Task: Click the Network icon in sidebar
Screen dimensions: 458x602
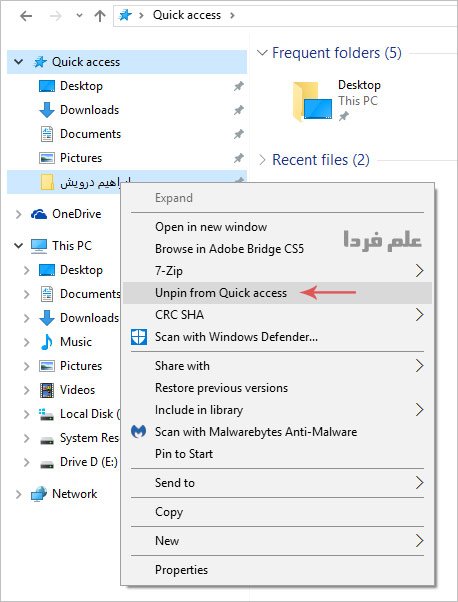Action: point(39,494)
